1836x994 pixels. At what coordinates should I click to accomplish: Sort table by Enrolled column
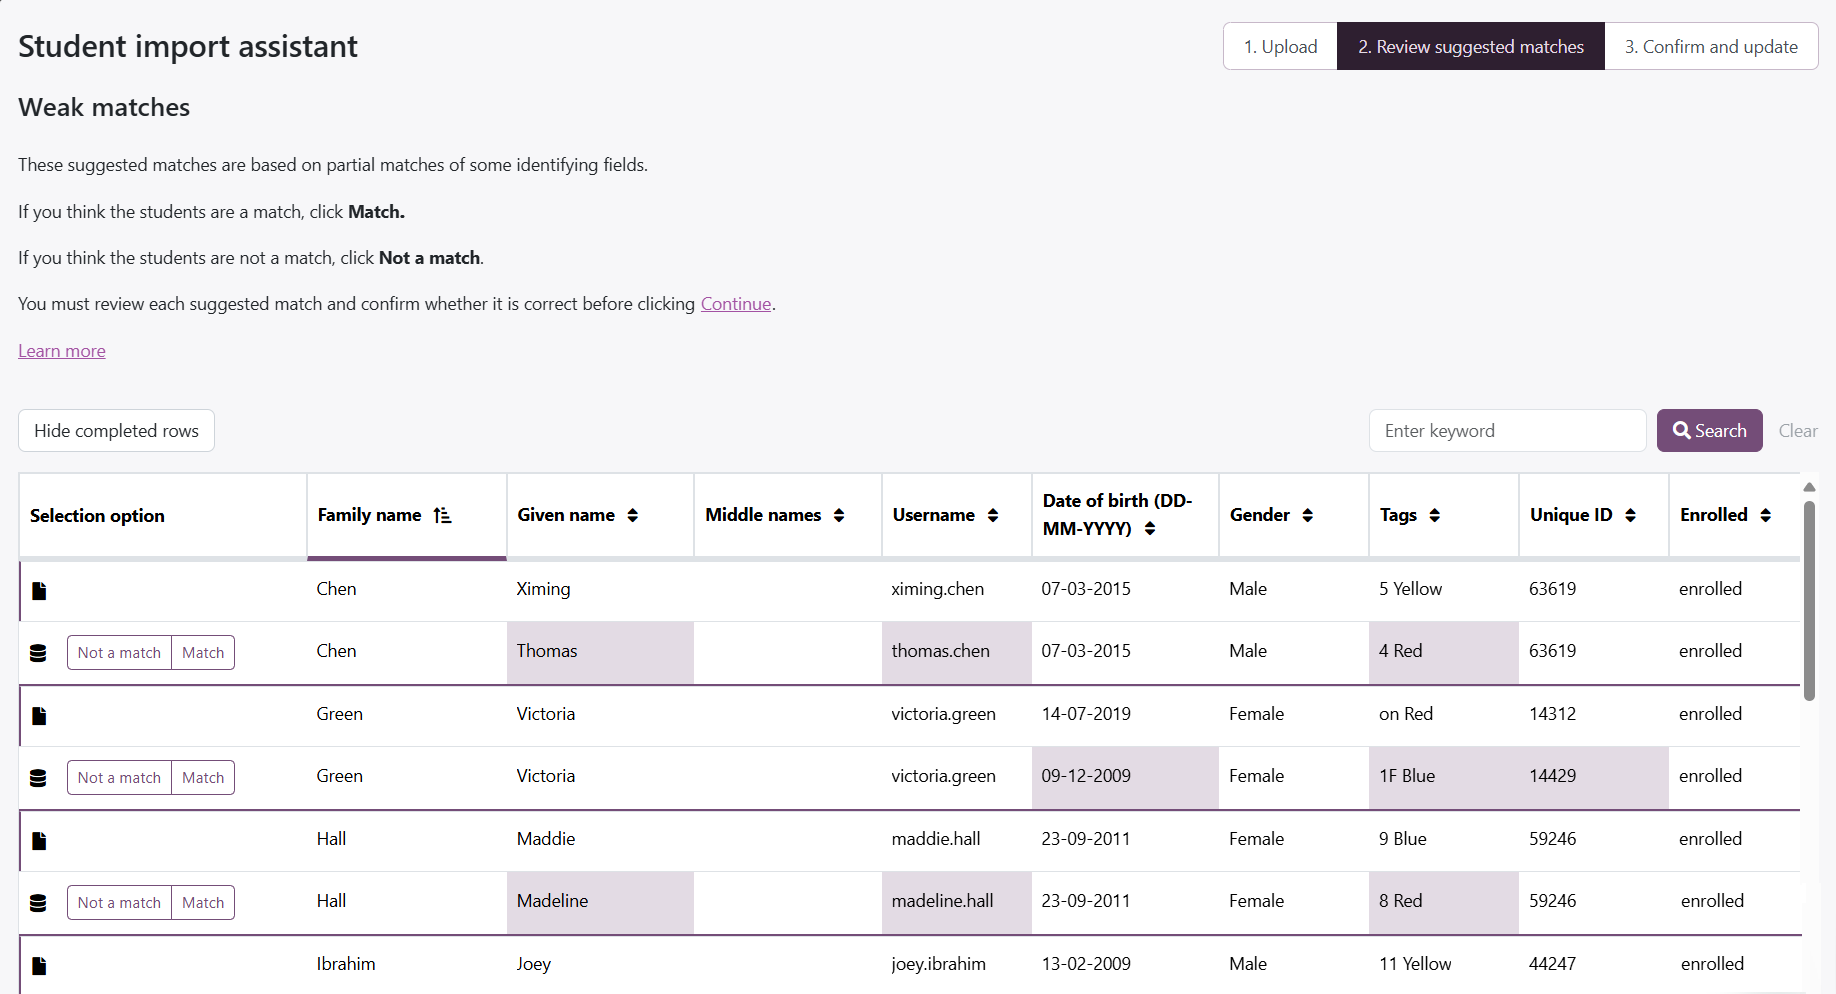coord(1765,515)
